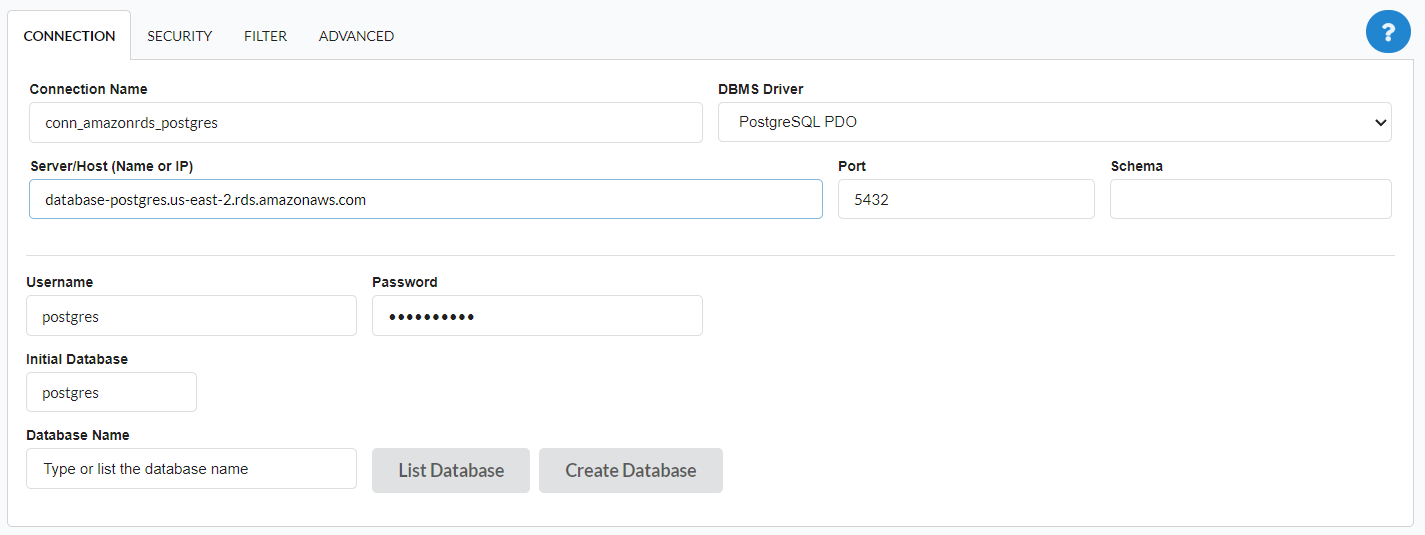Click the empty Schema input field
This screenshot has width=1425, height=535.
(1250, 199)
